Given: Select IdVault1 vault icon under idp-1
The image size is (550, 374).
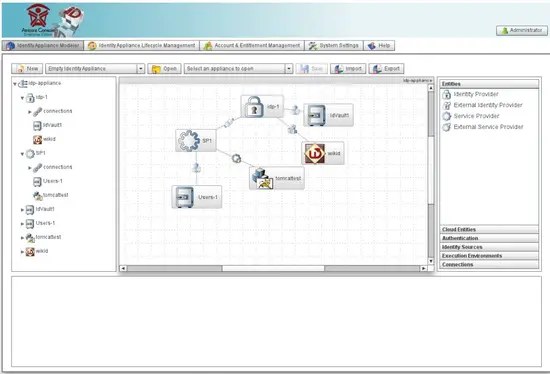Looking at the screenshot, I should click(37, 126).
